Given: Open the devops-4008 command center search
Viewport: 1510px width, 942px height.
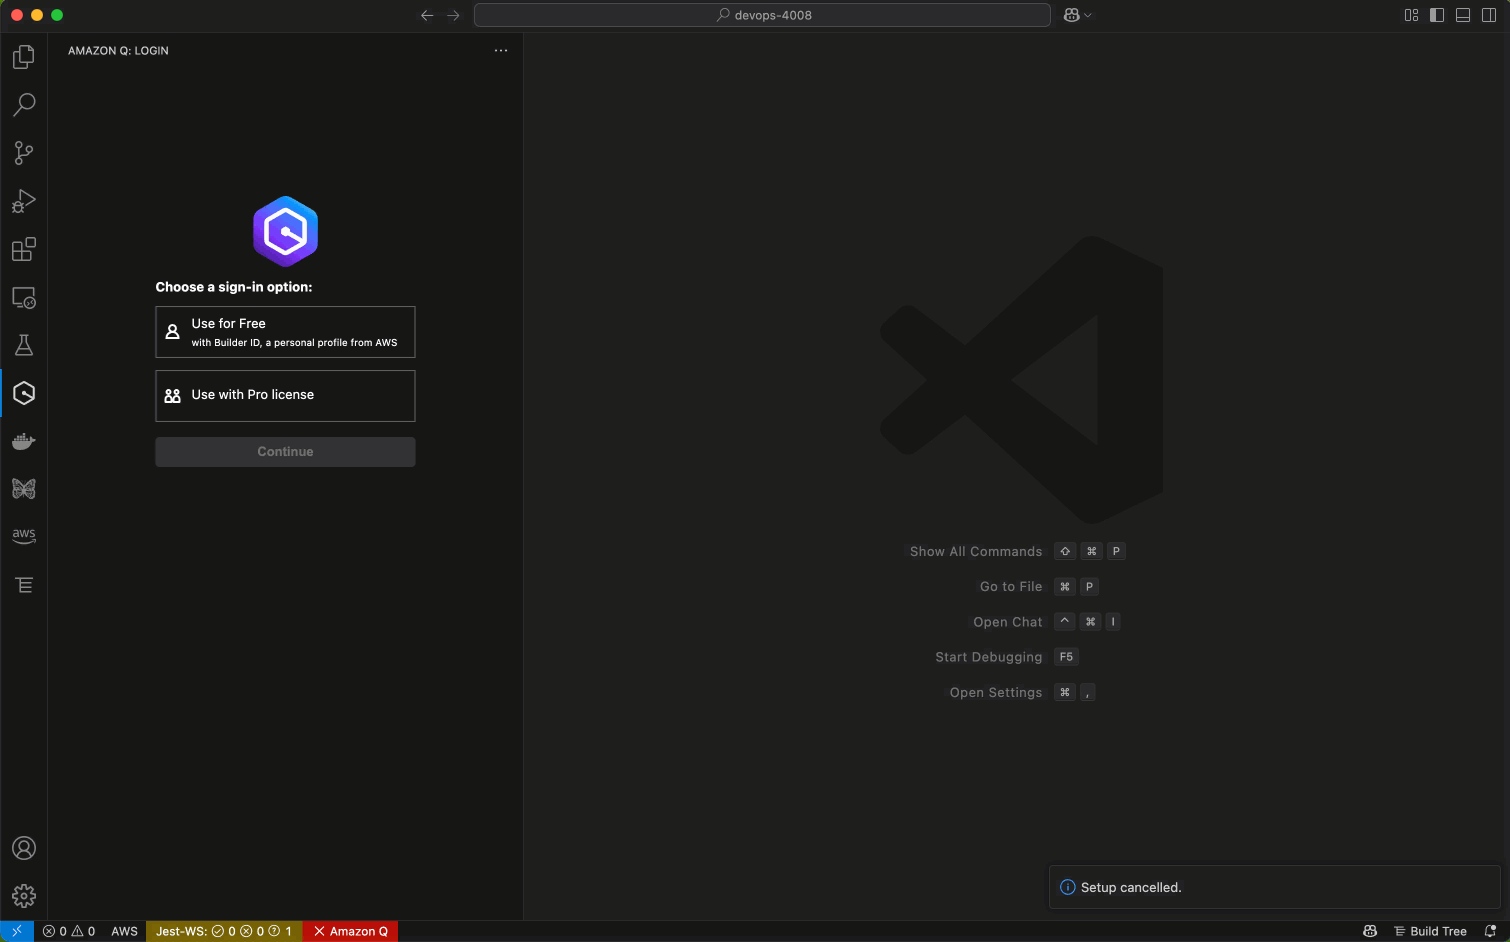Looking at the screenshot, I should 762,15.
